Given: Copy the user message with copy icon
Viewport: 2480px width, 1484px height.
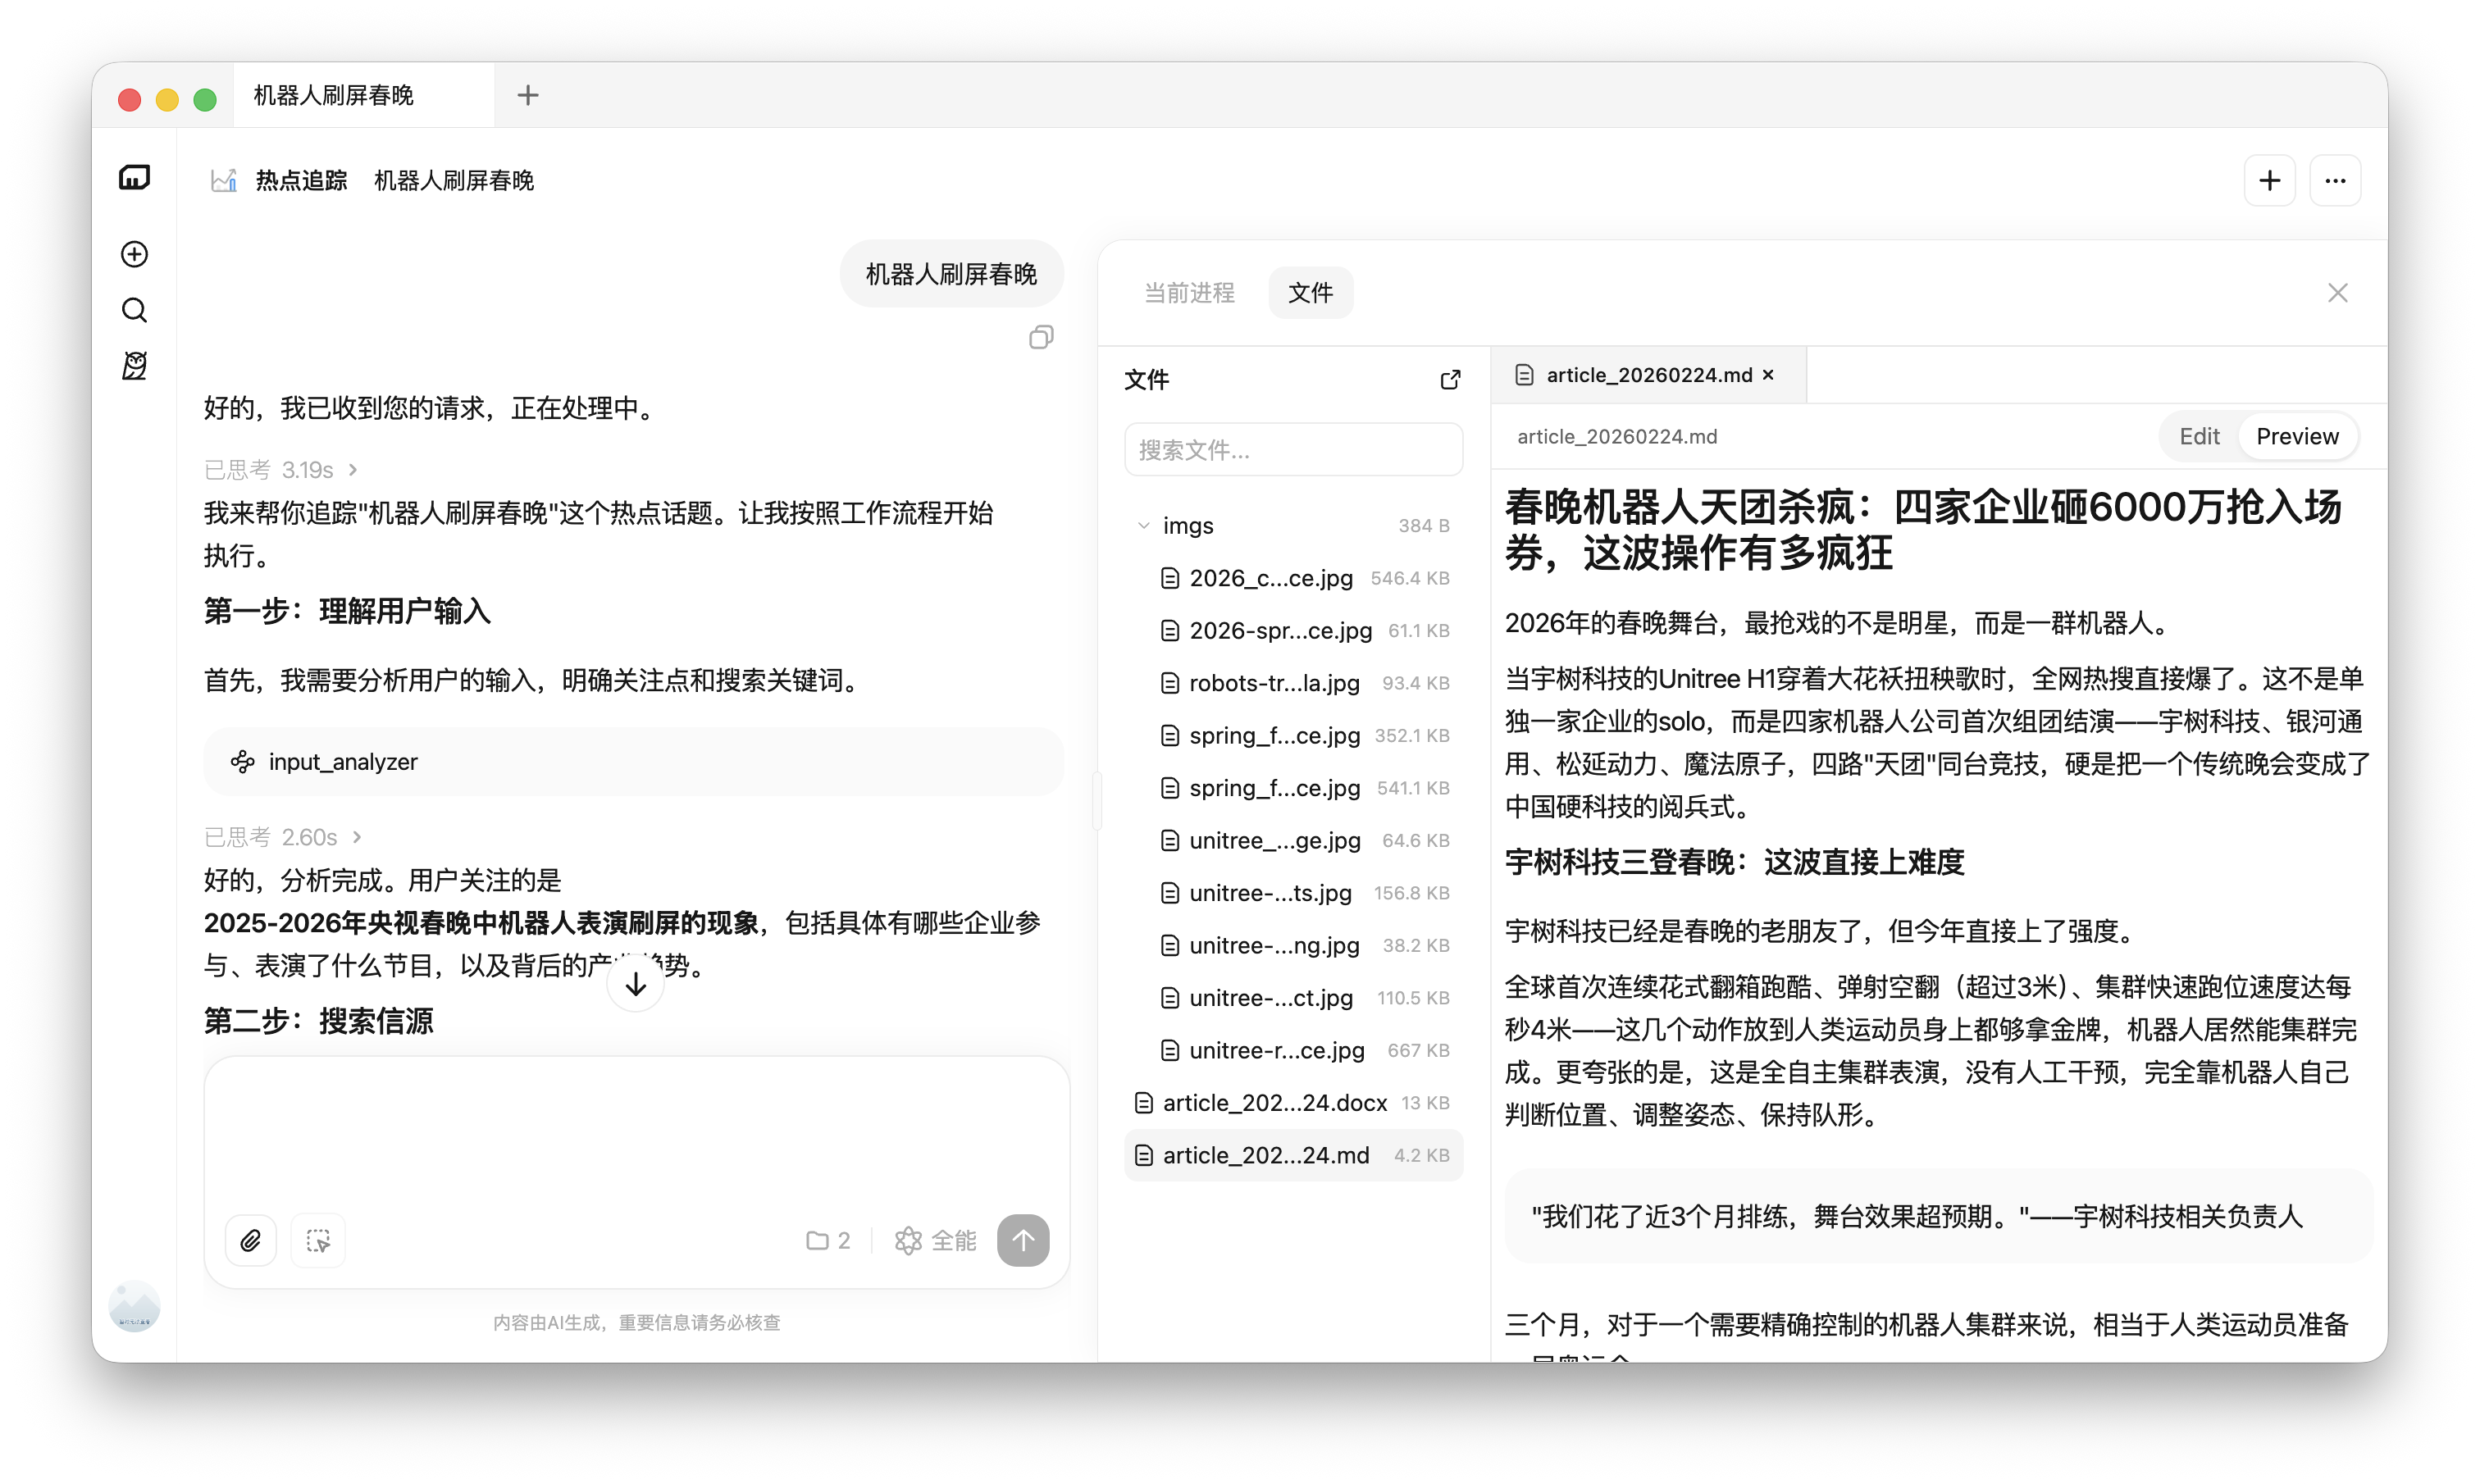Looking at the screenshot, I should click(x=1041, y=338).
